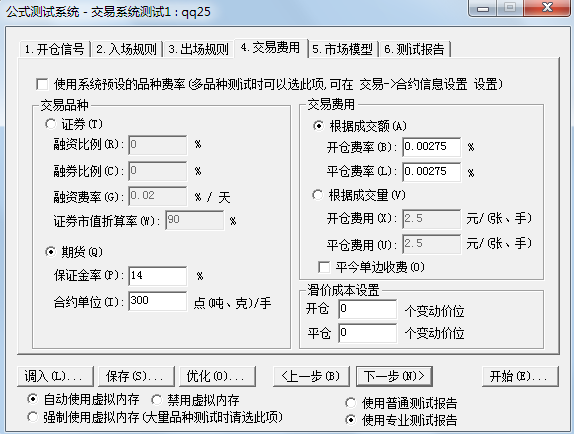Start test with 开始(E)... button
Screen dimensions: 574x434
point(520,376)
